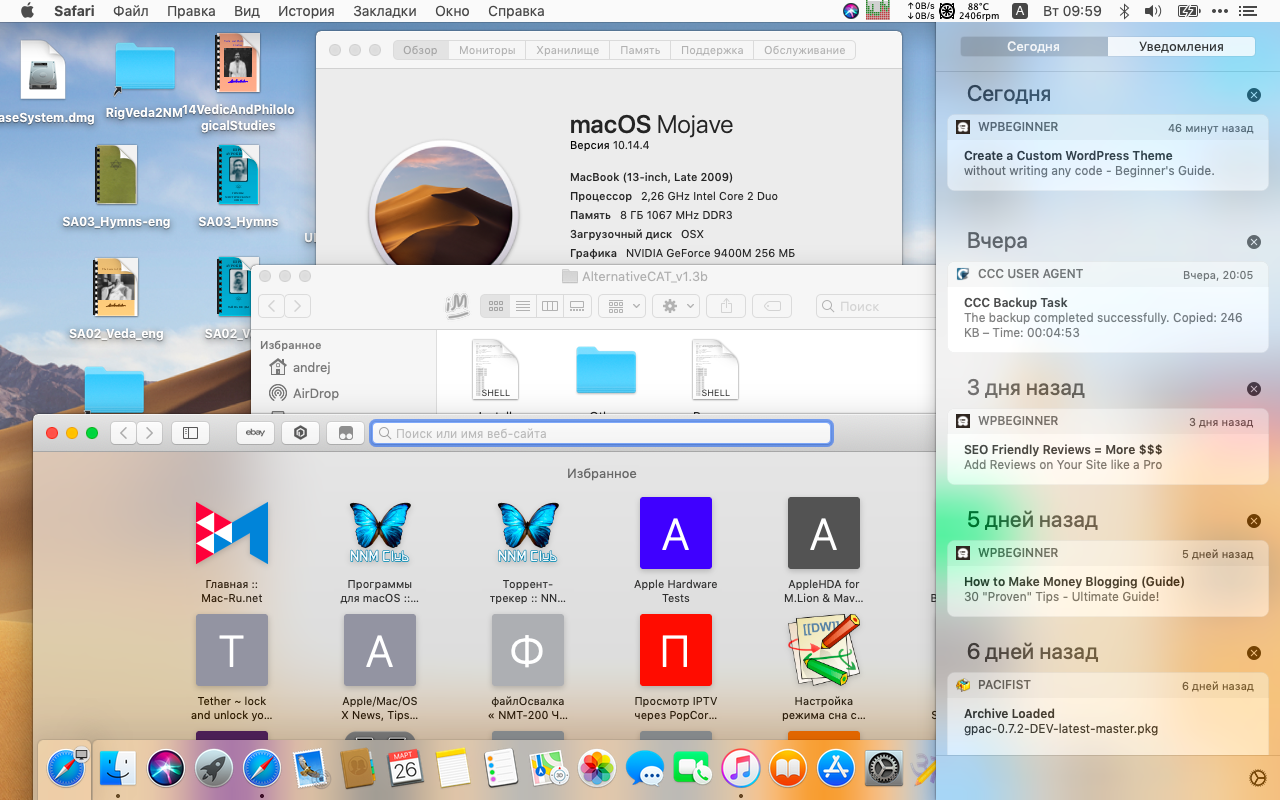1280x800 pixels.
Task: Open Finder from the Dock
Action: coord(118,768)
